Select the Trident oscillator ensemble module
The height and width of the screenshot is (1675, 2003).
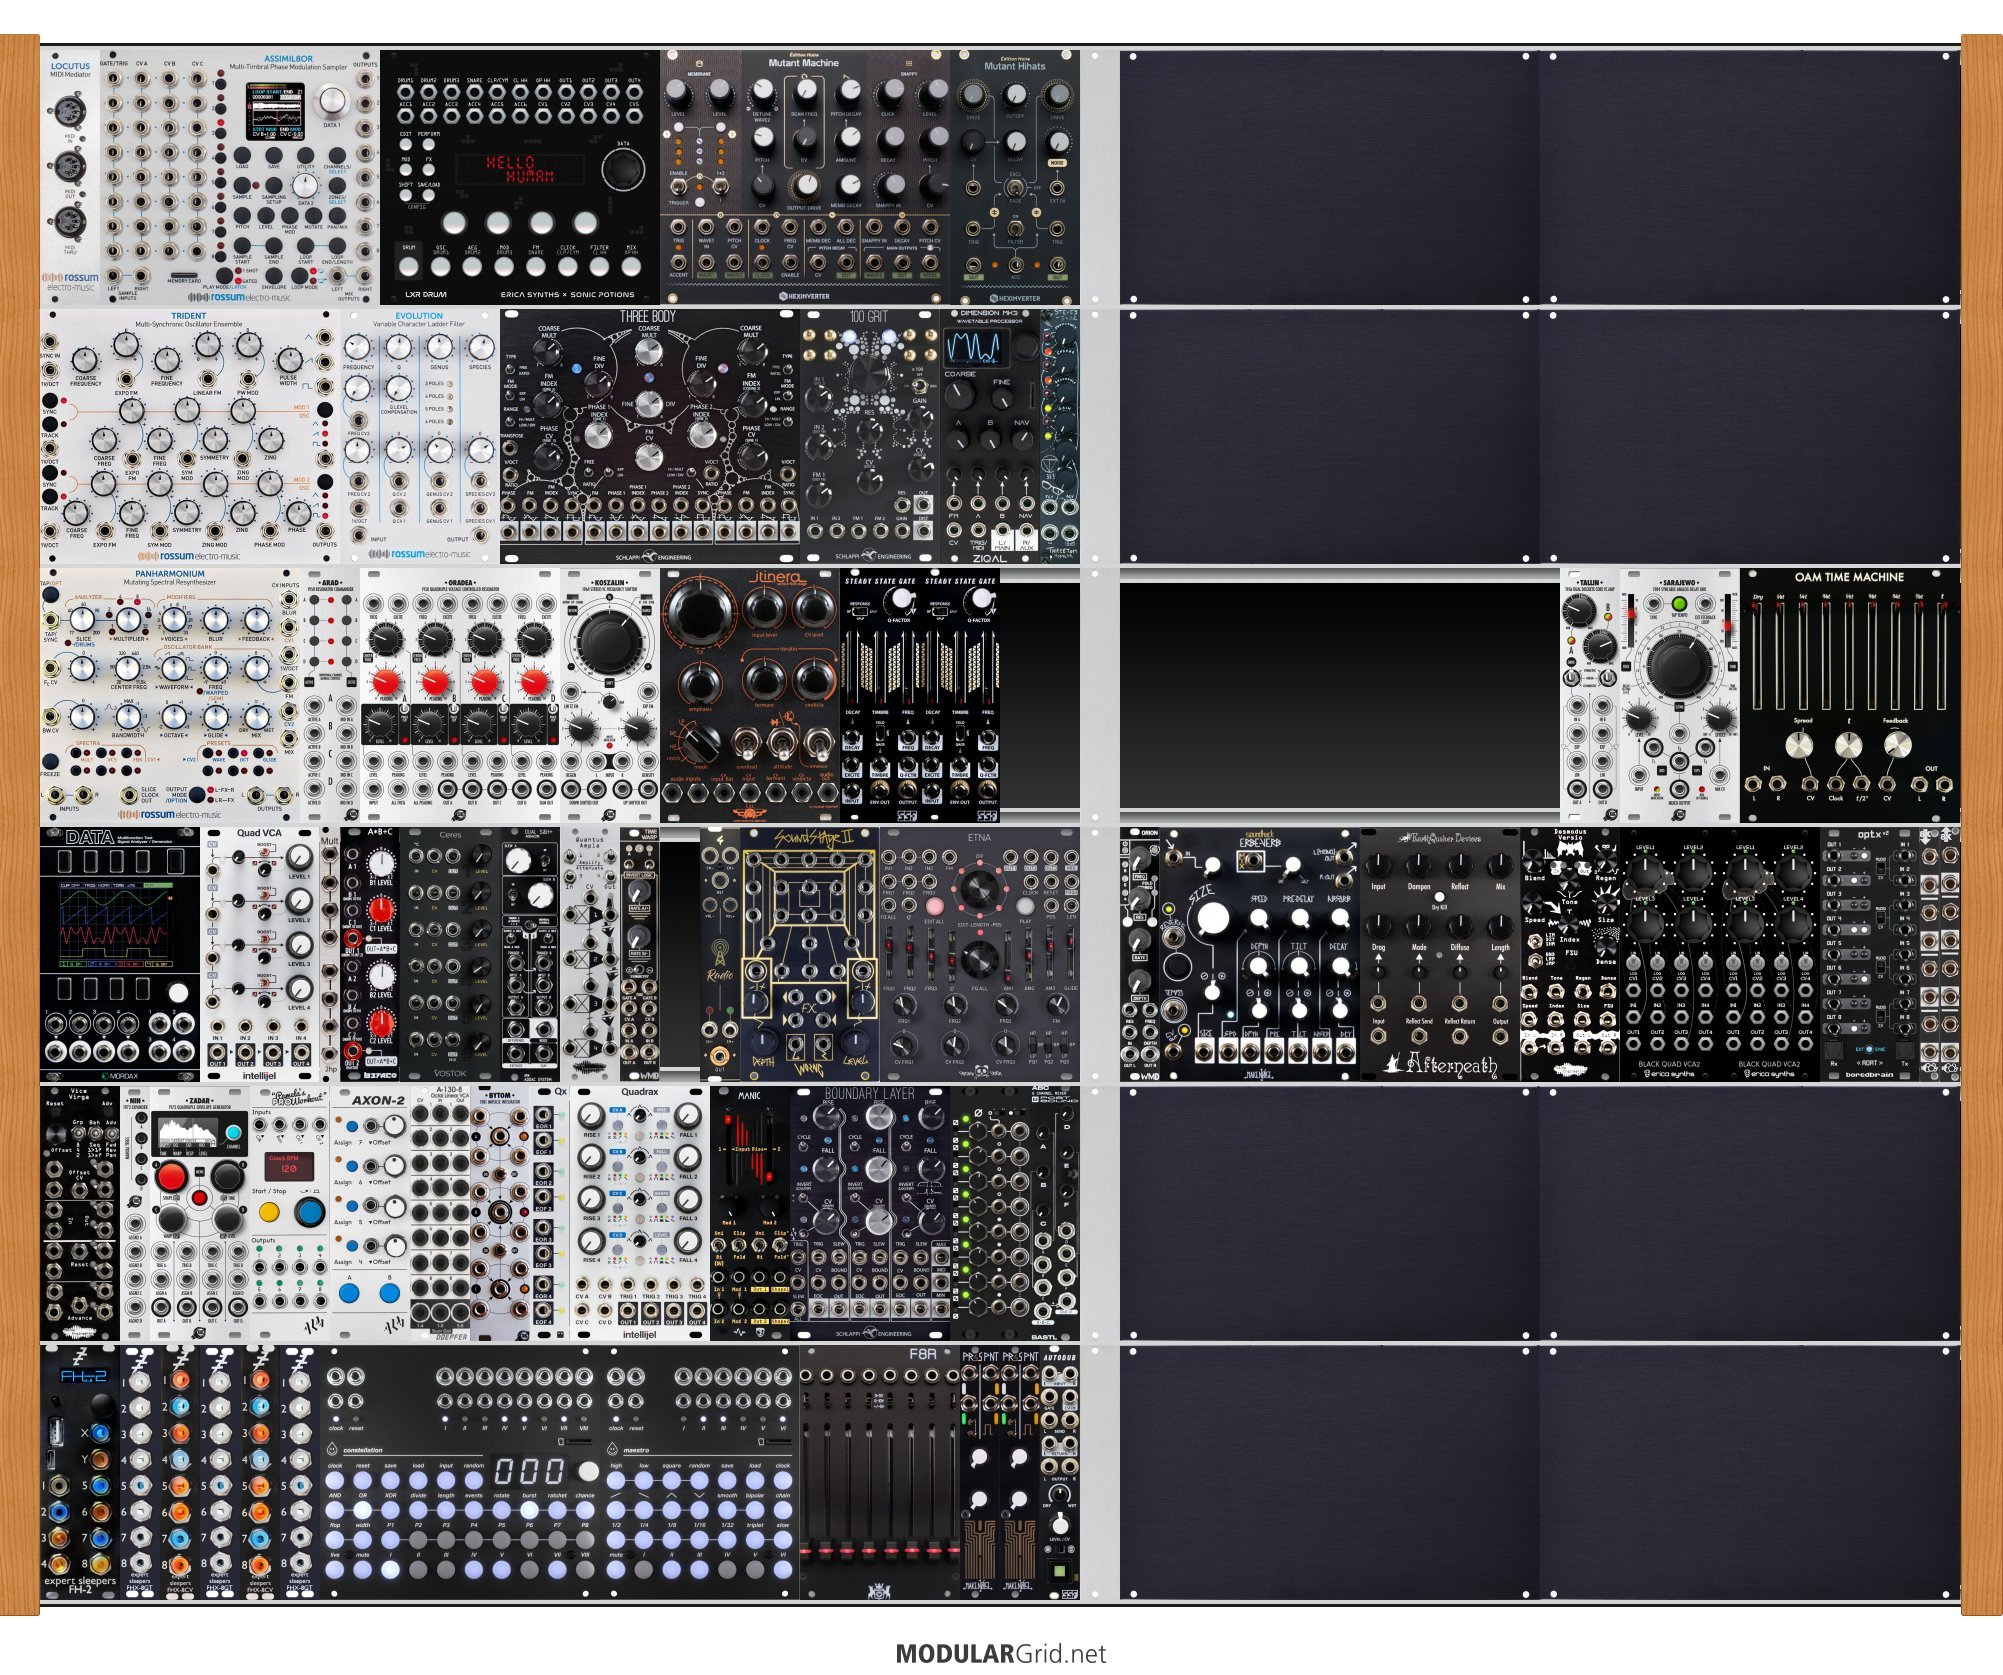point(190,437)
